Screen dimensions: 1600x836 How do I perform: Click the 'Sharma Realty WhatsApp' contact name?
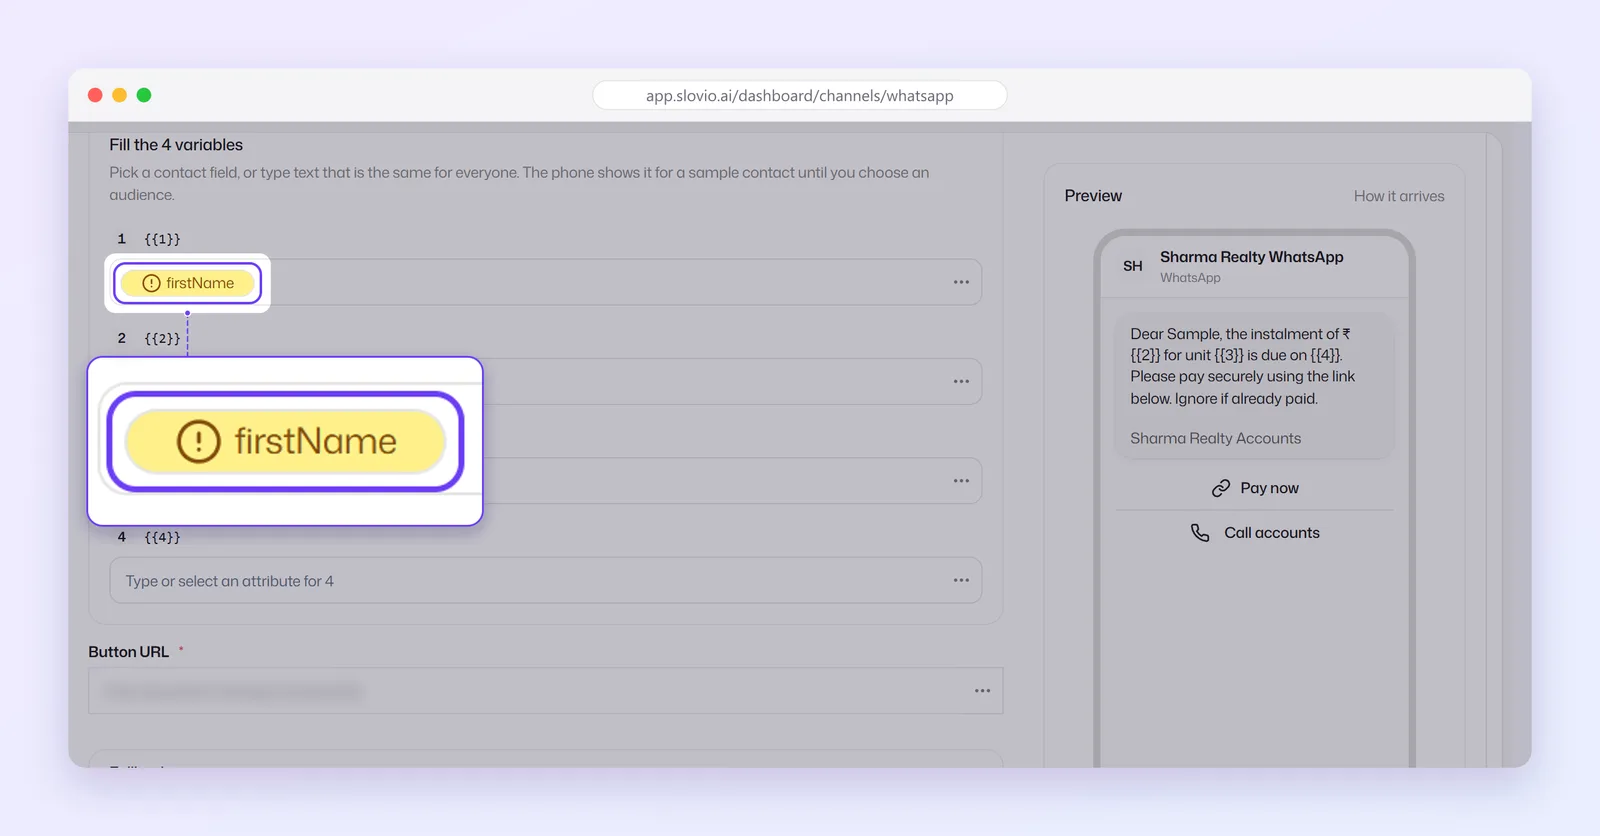[x=1252, y=257]
